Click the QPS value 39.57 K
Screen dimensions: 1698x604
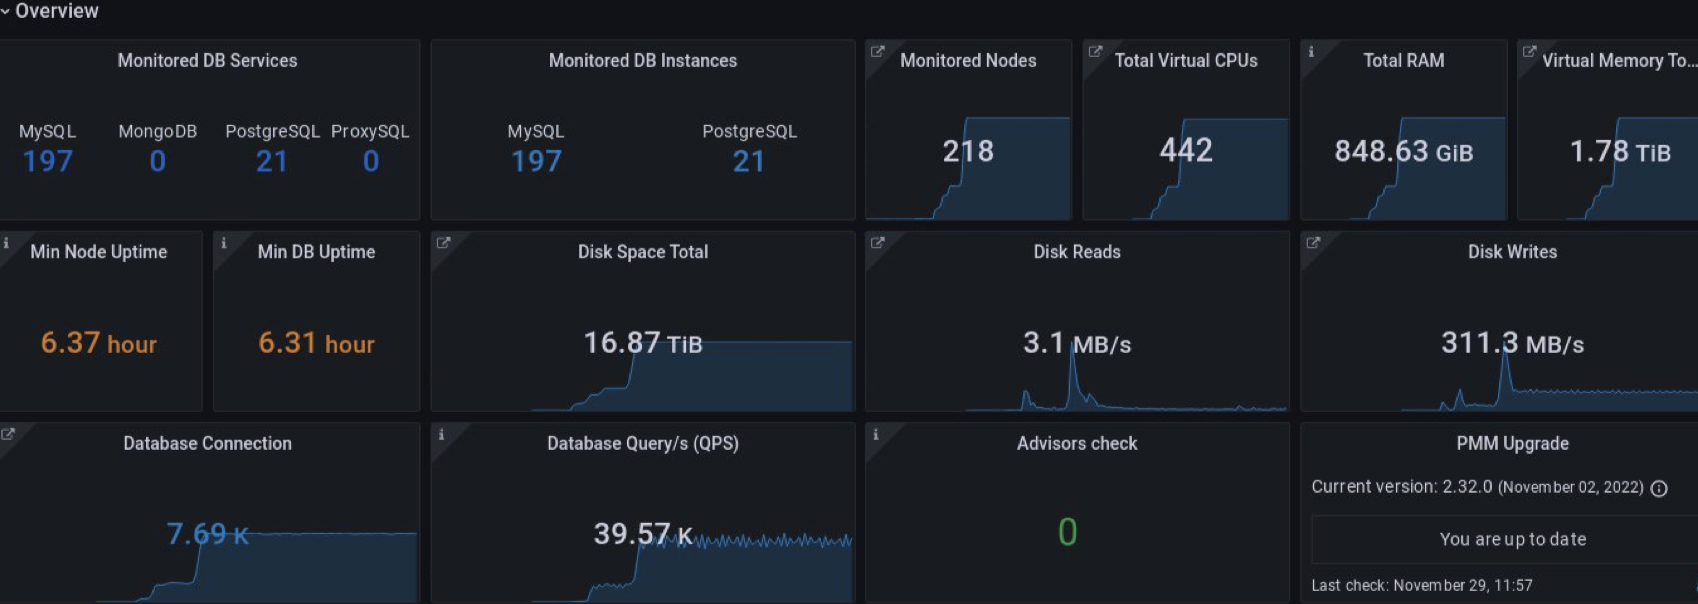click(643, 534)
